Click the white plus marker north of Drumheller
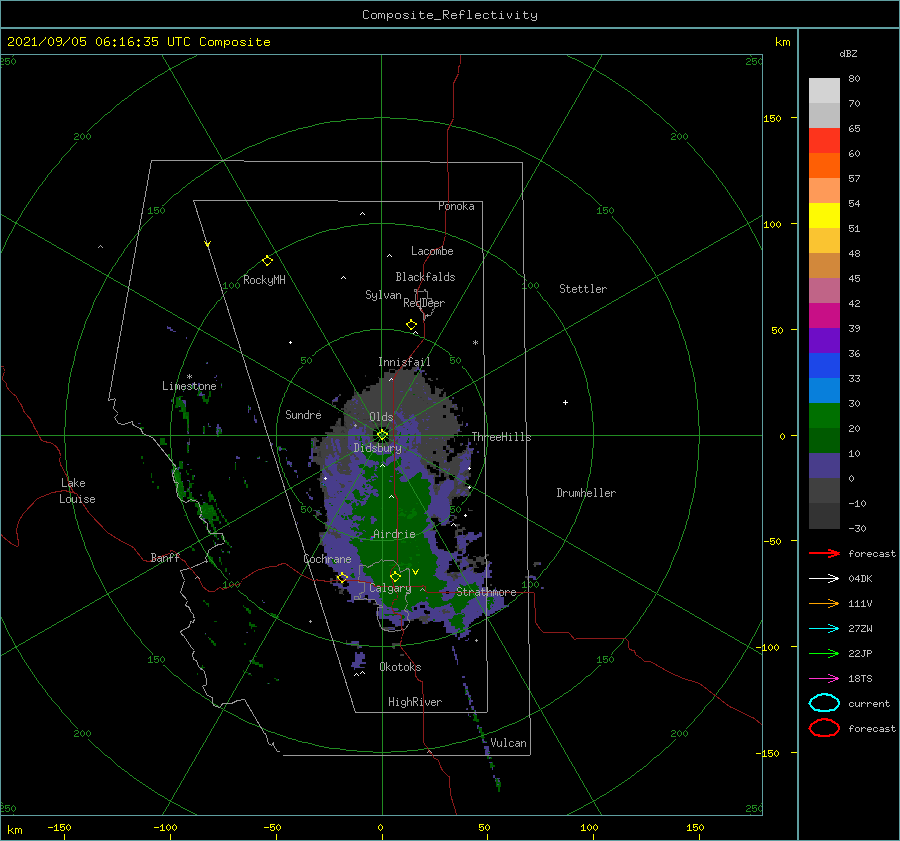The height and width of the screenshot is (841, 900). [x=565, y=402]
